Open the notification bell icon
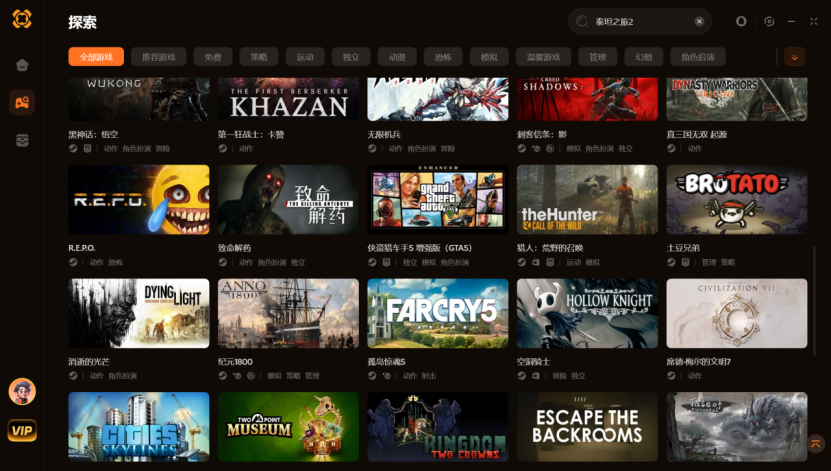This screenshot has height=471, width=831. 741,21
